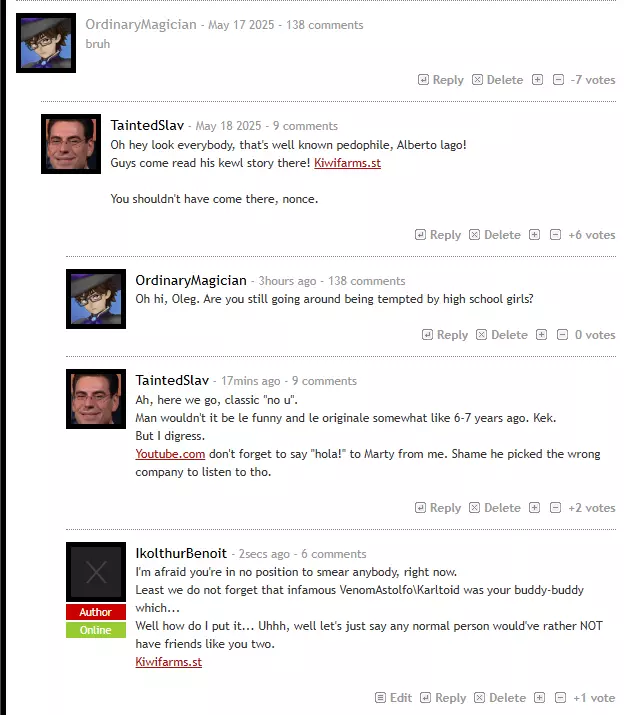Click TaintedSlav's avatar on the May 18 comment
This screenshot has height=715, width=624.
(71, 144)
